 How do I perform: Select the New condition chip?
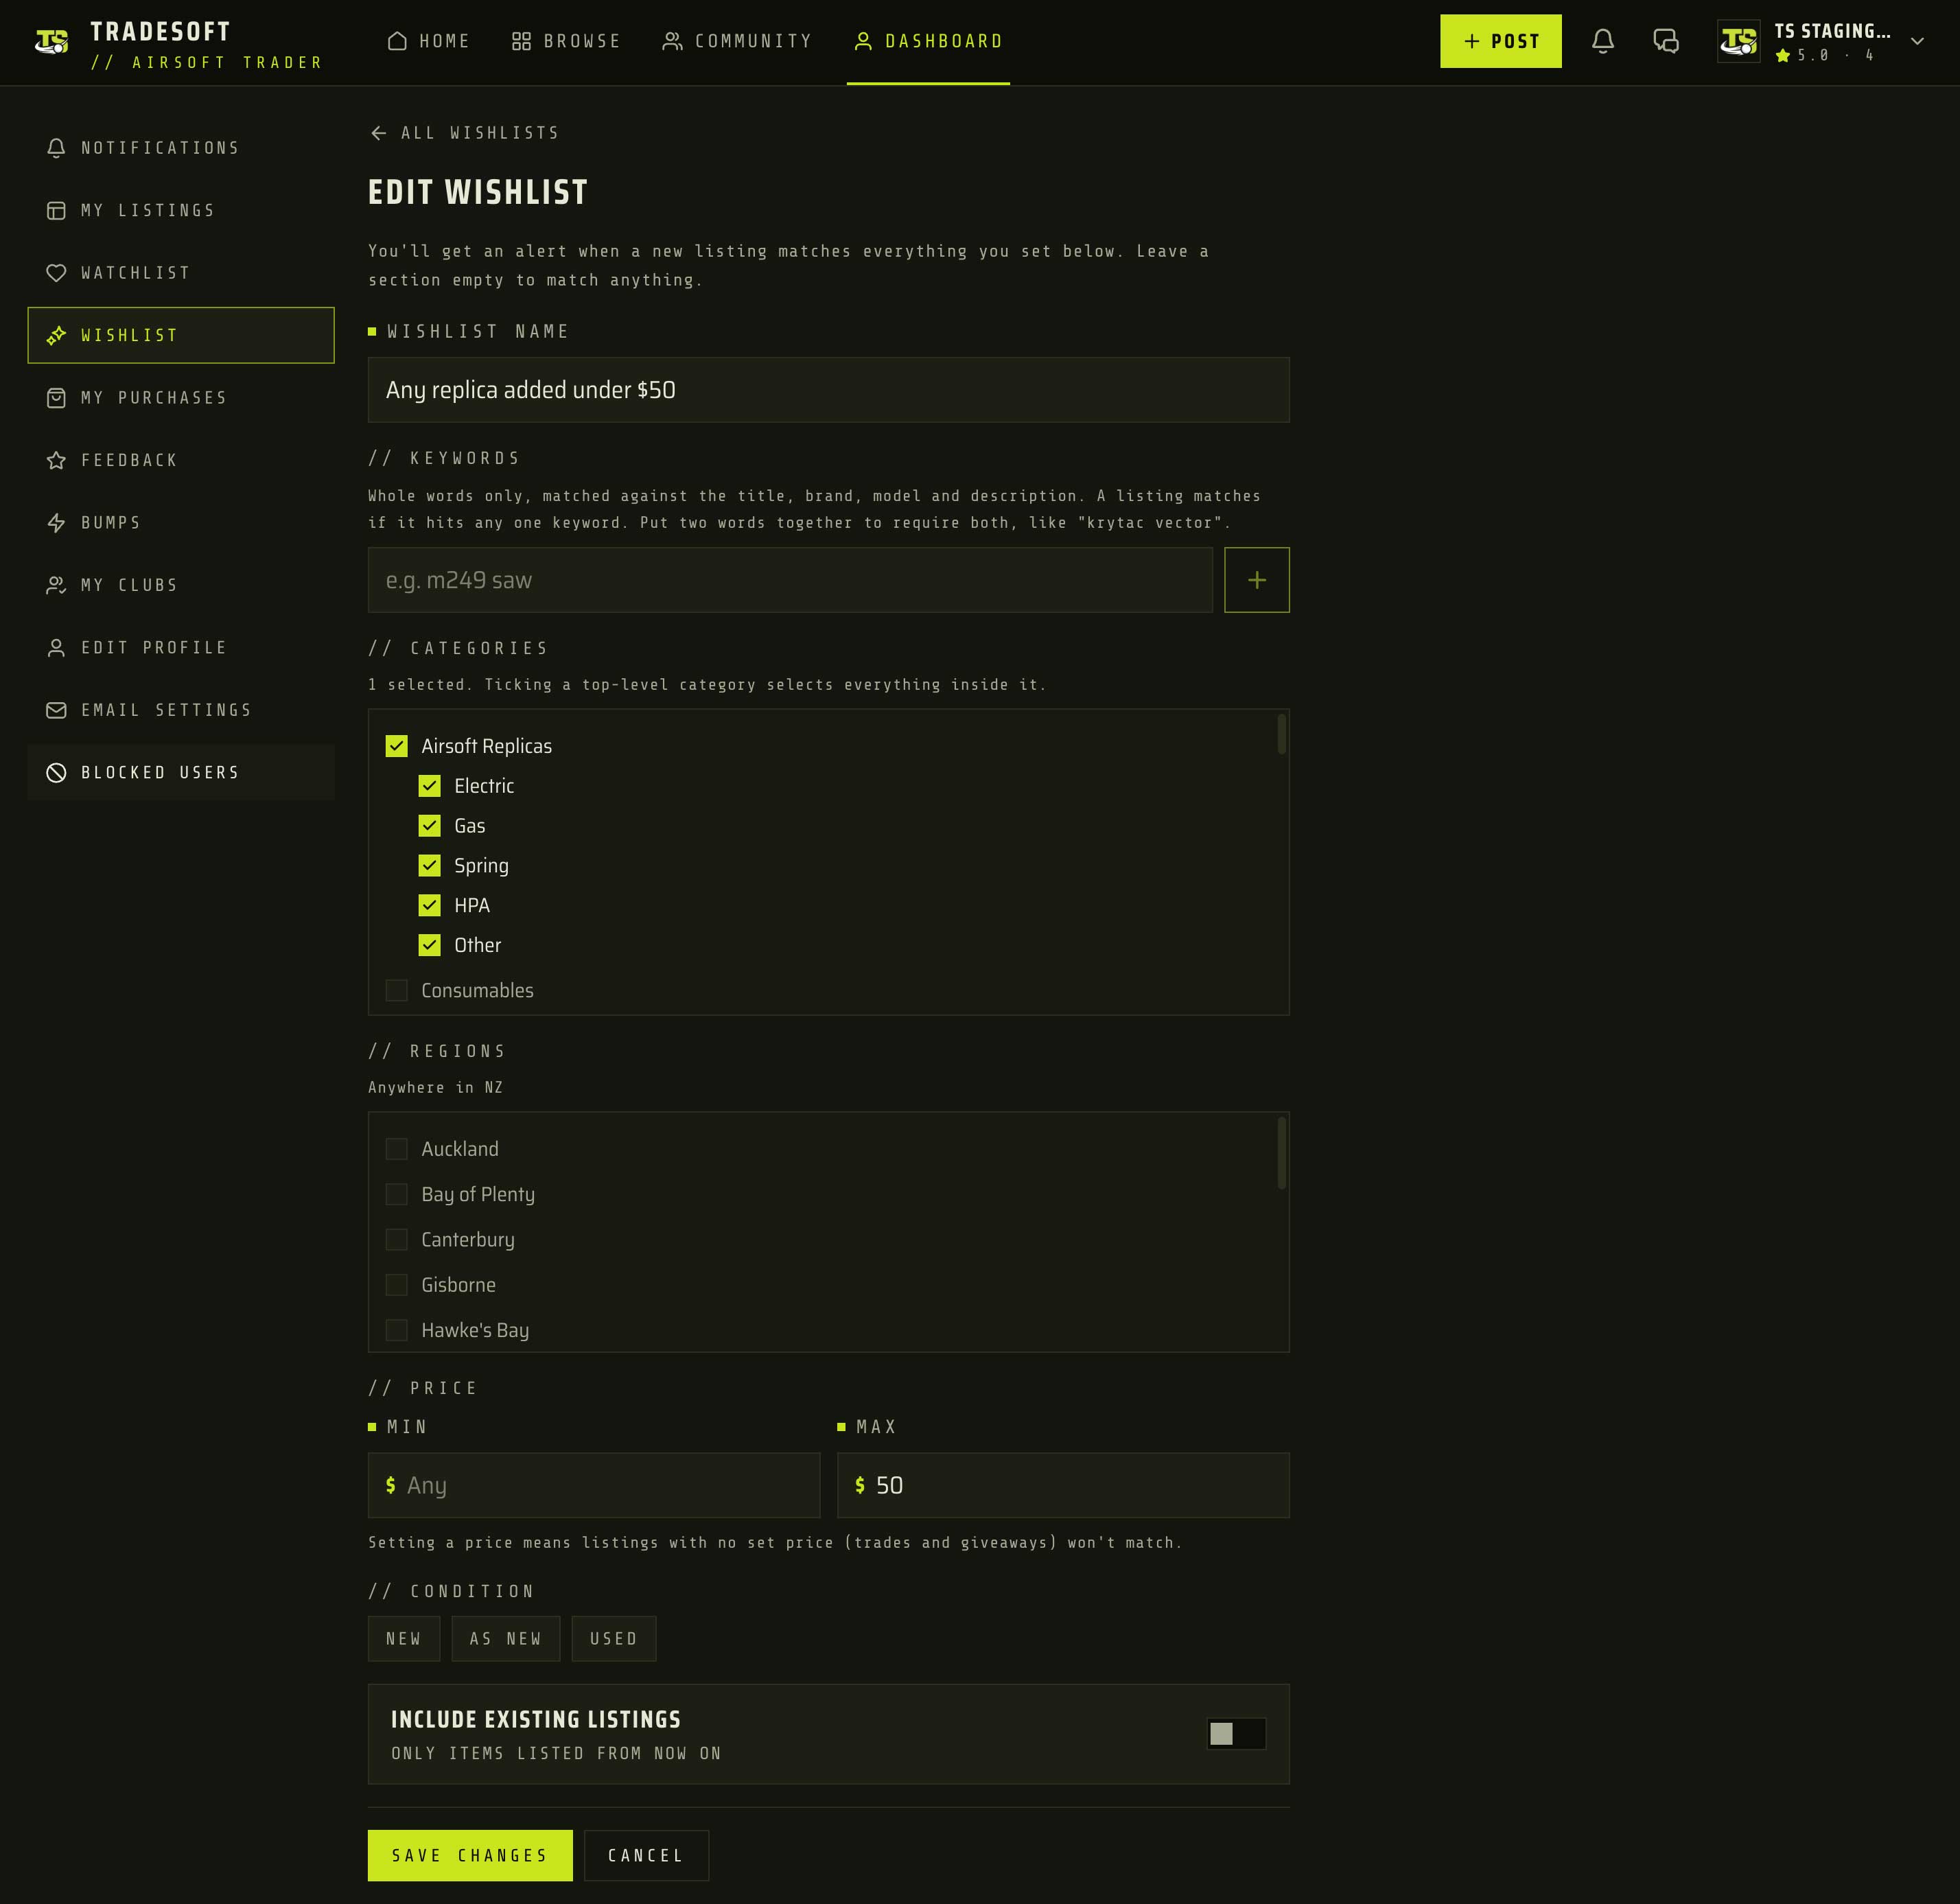coord(404,1639)
